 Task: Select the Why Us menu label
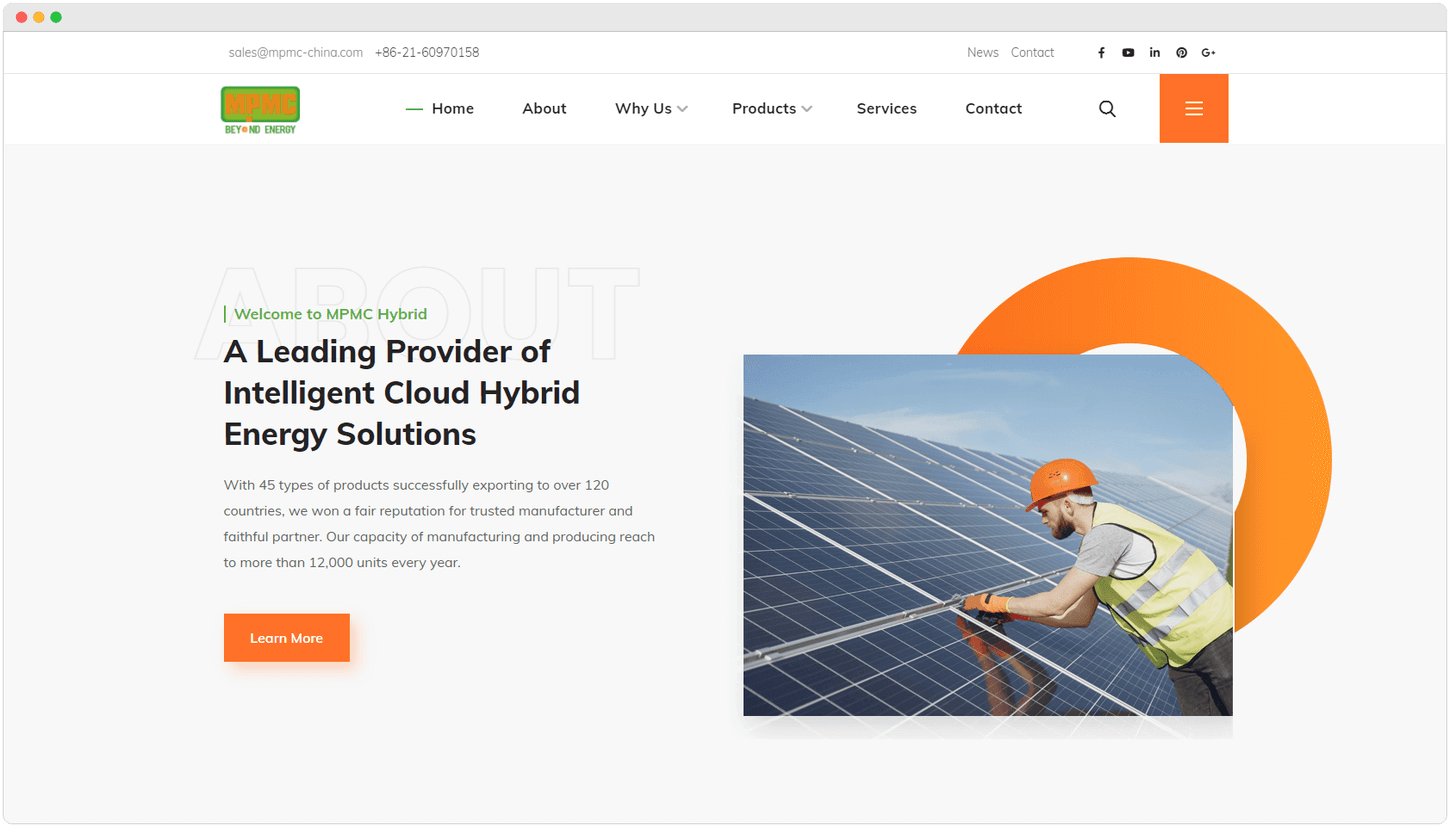tap(643, 109)
